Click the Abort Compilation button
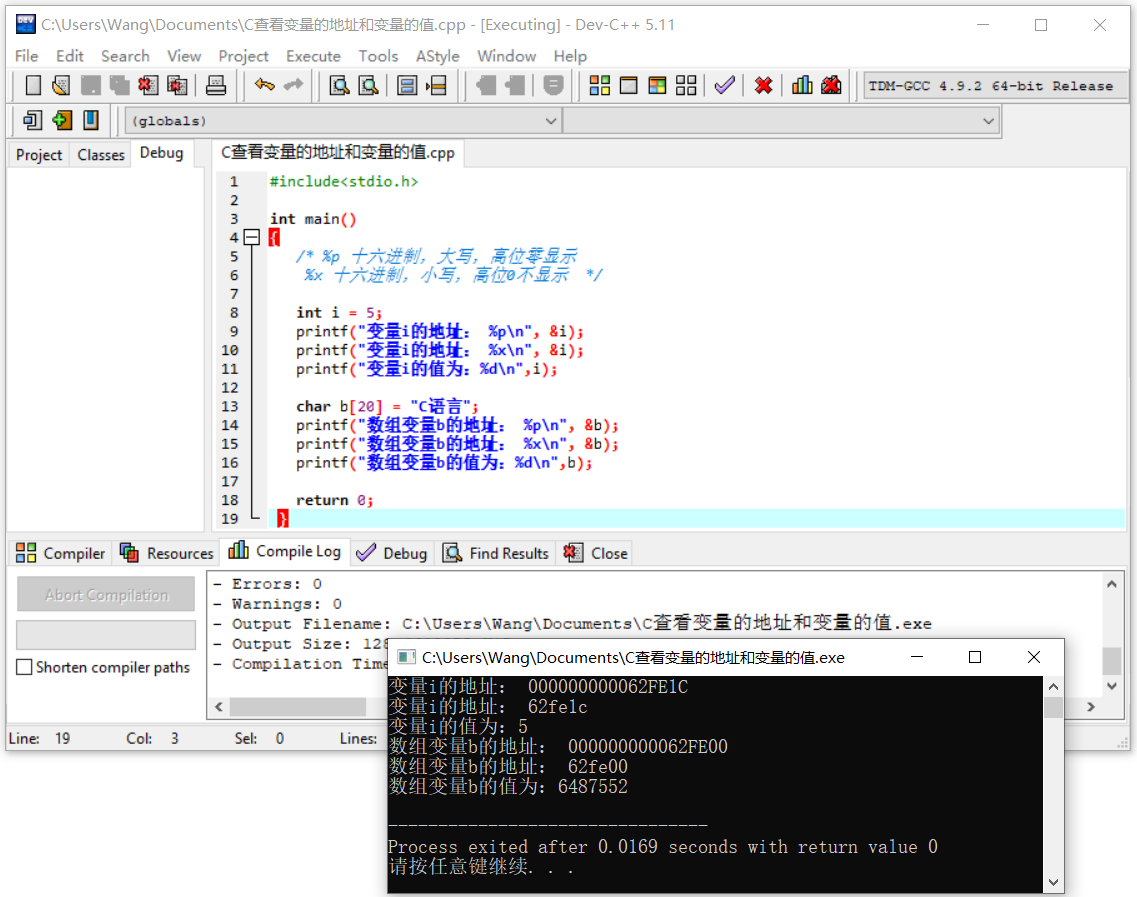The width and height of the screenshot is (1137, 897). pos(106,595)
